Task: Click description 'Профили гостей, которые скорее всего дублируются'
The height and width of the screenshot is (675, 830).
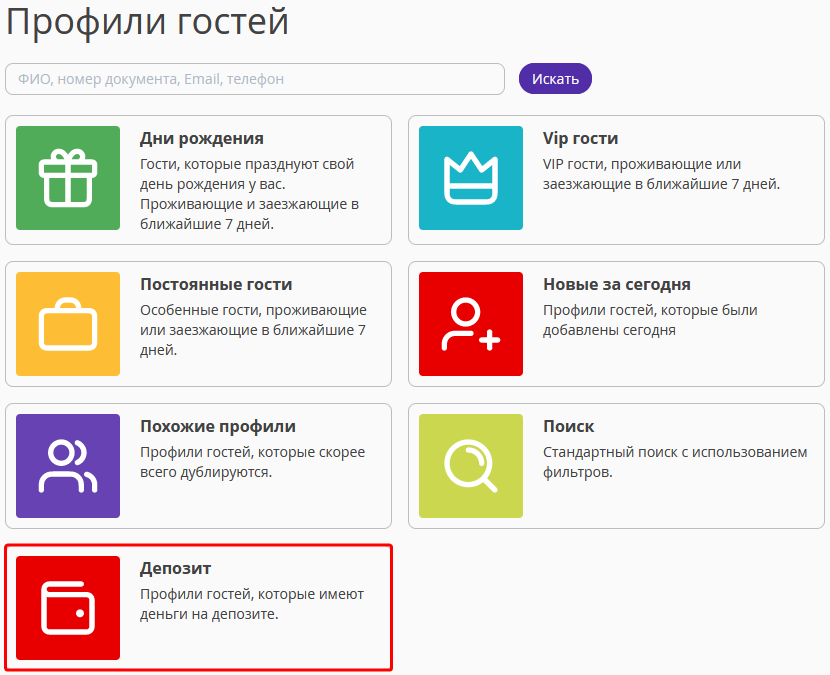Action: [252, 462]
